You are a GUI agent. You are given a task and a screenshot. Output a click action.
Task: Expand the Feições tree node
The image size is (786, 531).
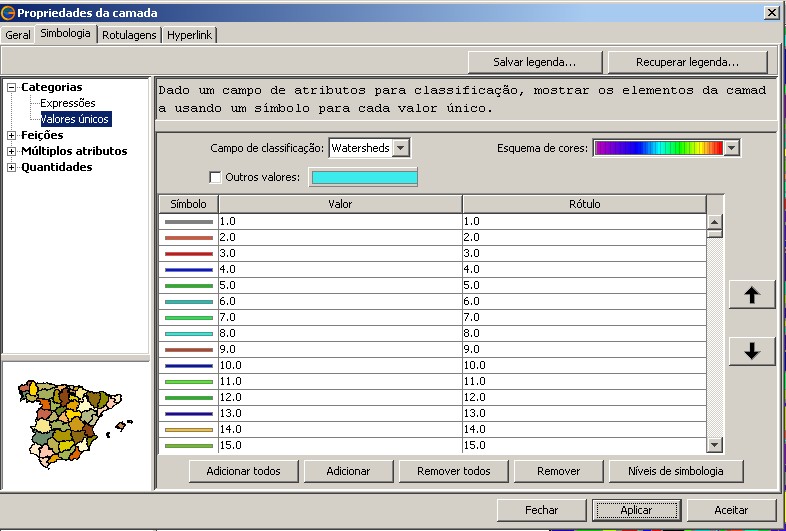[x=12, y=135]
